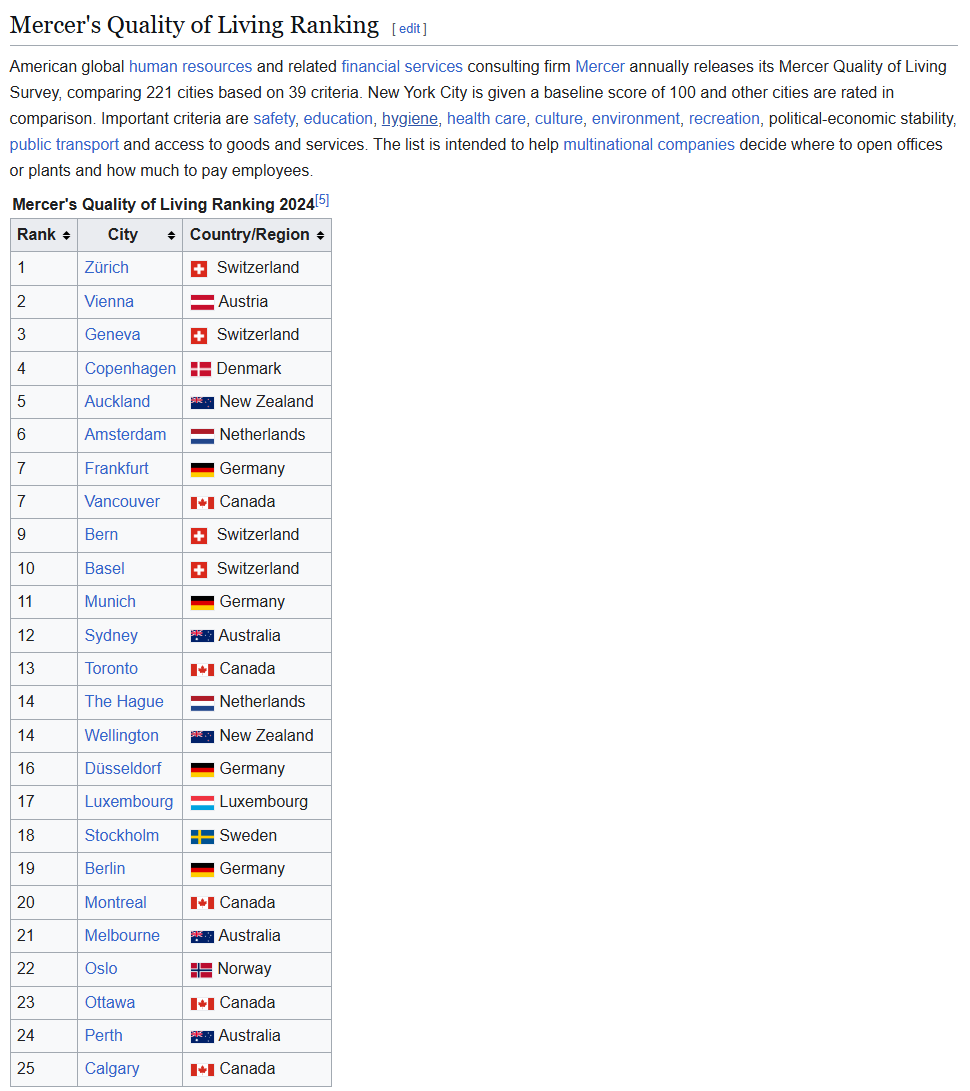The width and height of the screenshot is (970, 1091).
Task: Click the Swiss flag next to Zürich
Action: click(x=199, y=269)
